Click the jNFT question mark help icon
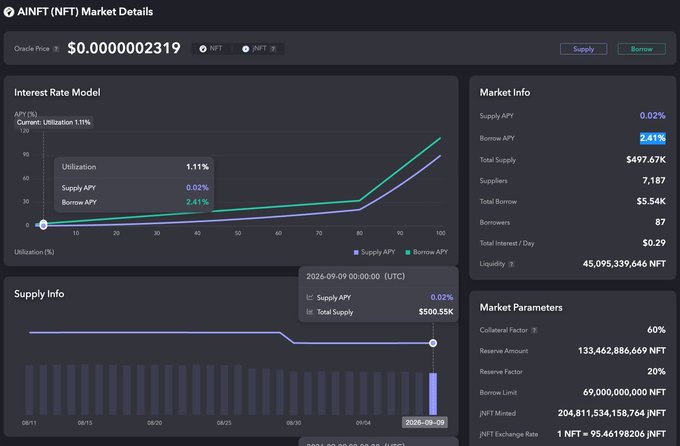The image size is (680, 446). 273,49
